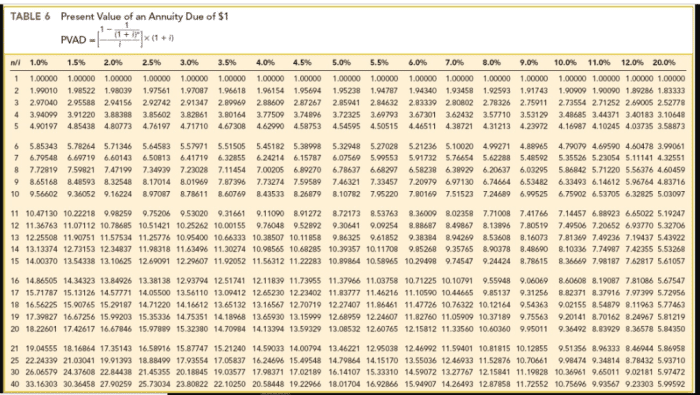Click cell value 17.42617 in row 20
The image size is (700, 395).
click(x=79, y=329)
